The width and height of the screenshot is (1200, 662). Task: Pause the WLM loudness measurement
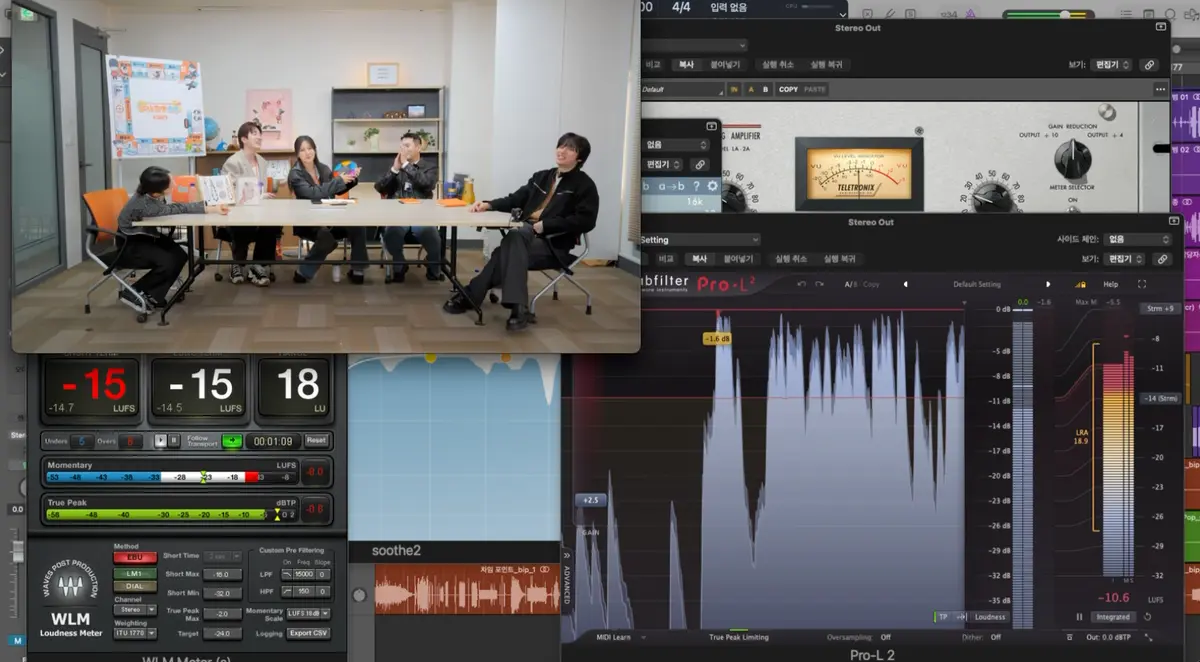pyautogui.click(x=173, y=441)
